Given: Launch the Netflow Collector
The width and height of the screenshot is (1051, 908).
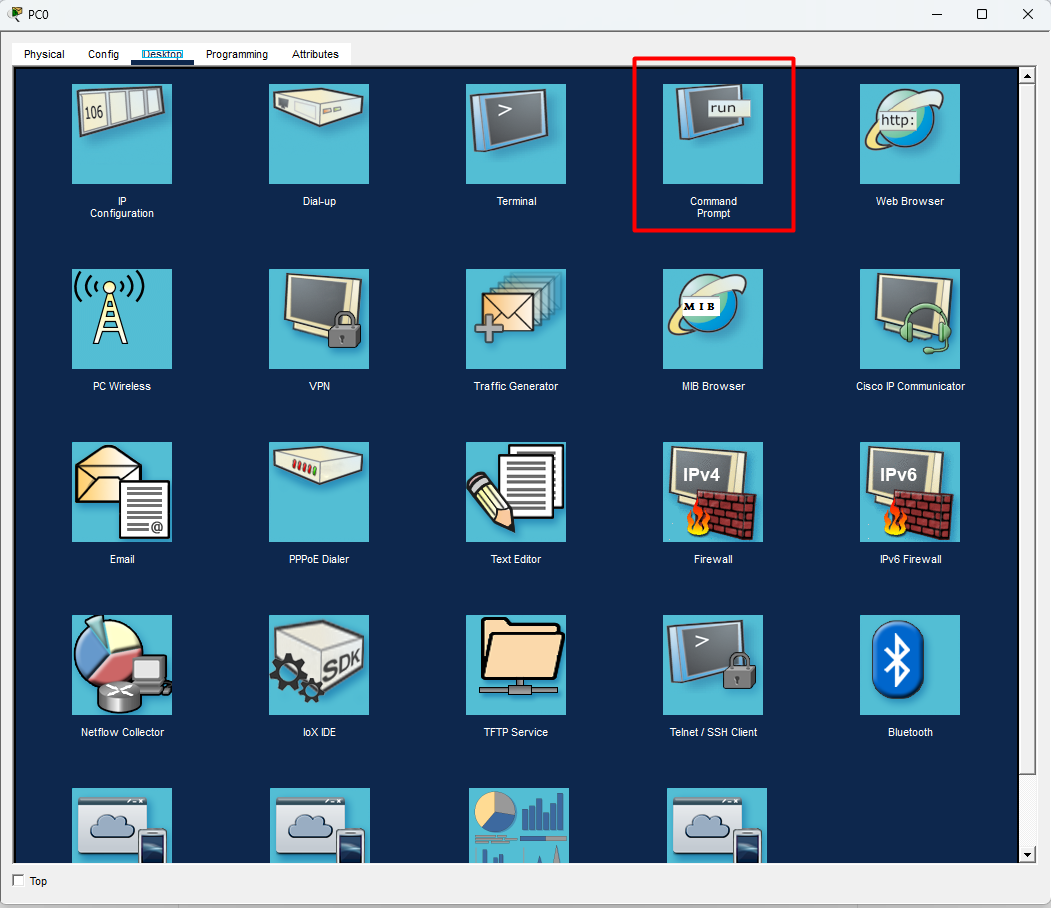Looking at the screenshot, I should (122, 665).
